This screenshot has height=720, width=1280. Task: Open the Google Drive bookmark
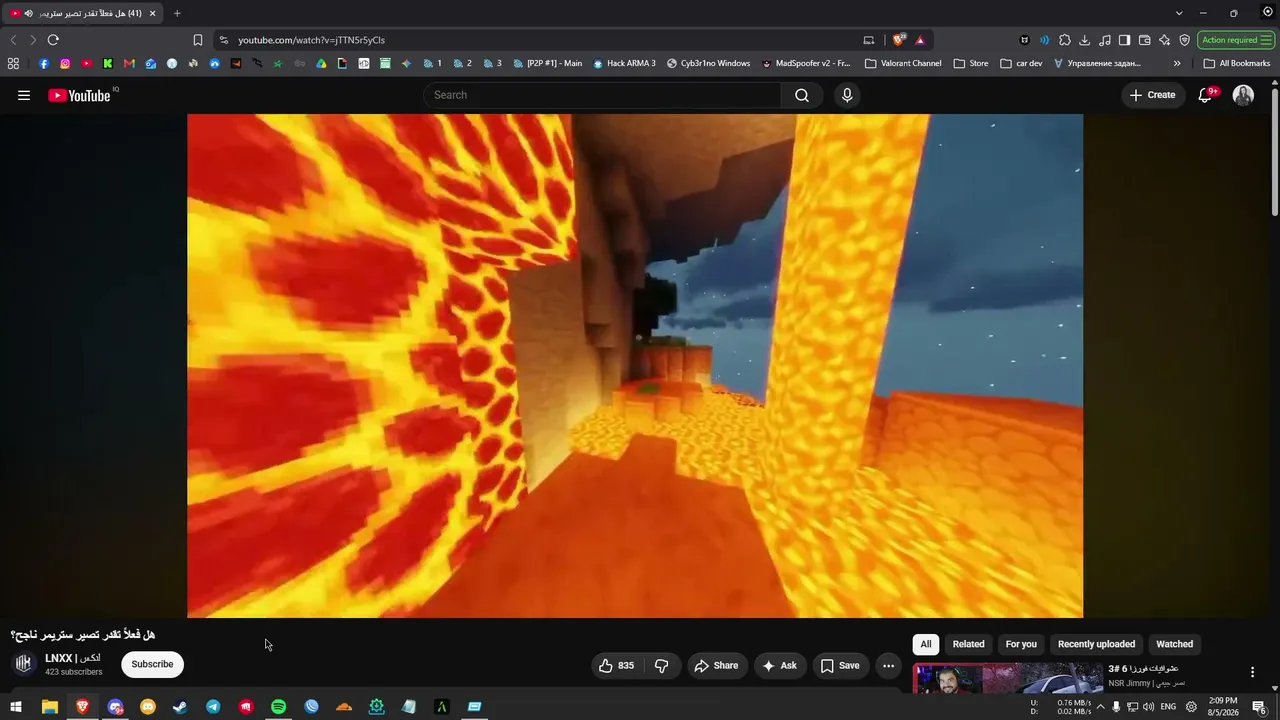tap(321, 63)
